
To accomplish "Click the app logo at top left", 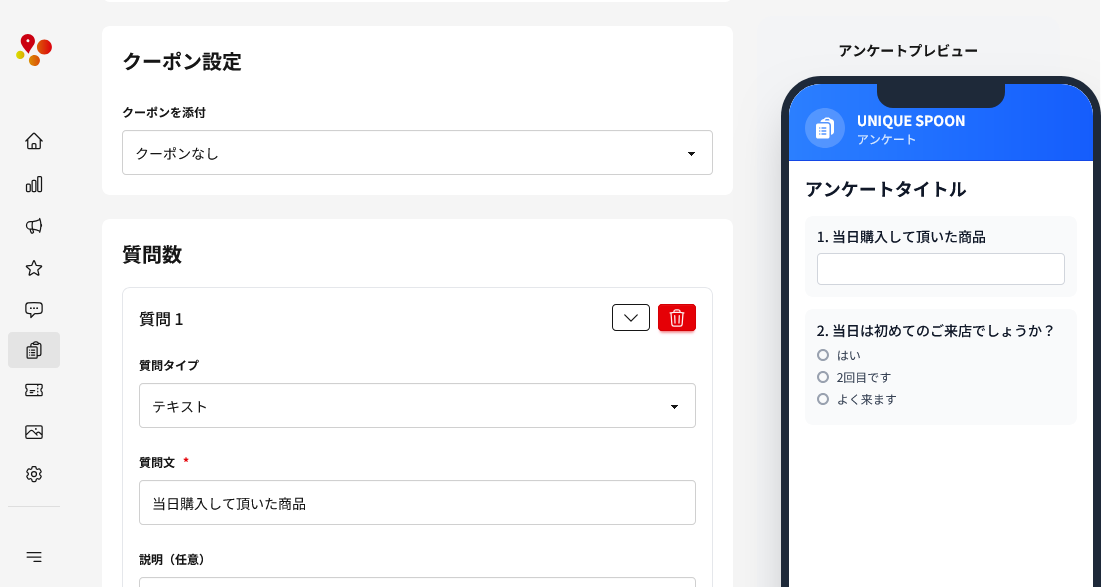I will point(34,49).
